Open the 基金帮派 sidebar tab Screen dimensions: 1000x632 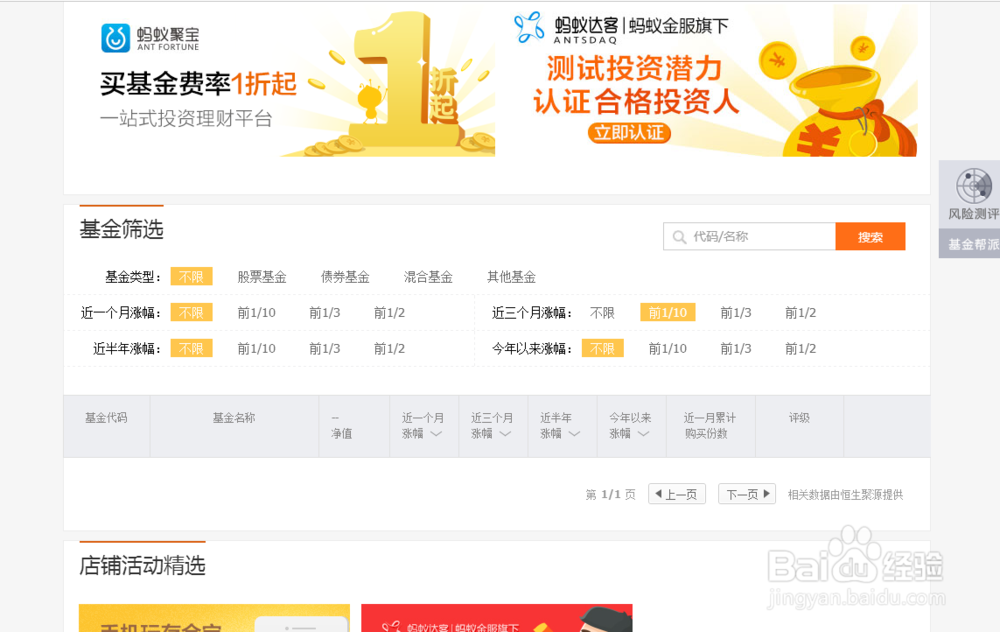970,244
